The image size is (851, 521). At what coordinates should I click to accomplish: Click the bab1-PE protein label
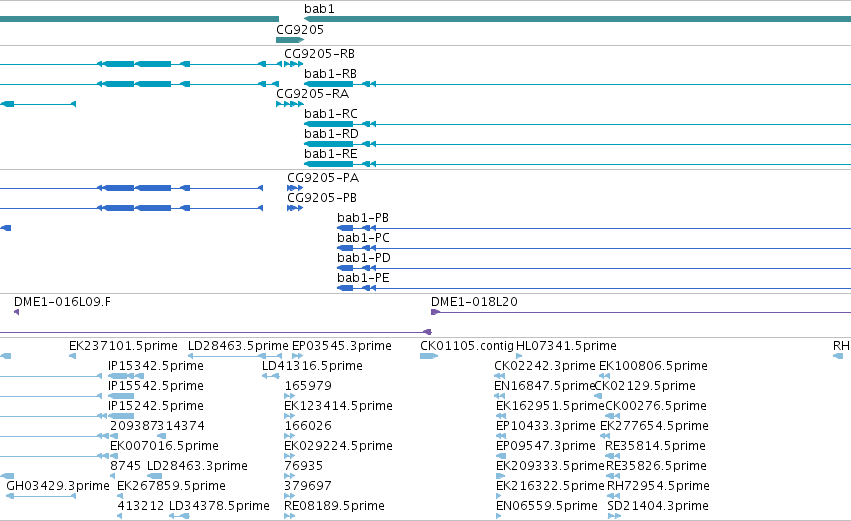click(x=363, y=278)
